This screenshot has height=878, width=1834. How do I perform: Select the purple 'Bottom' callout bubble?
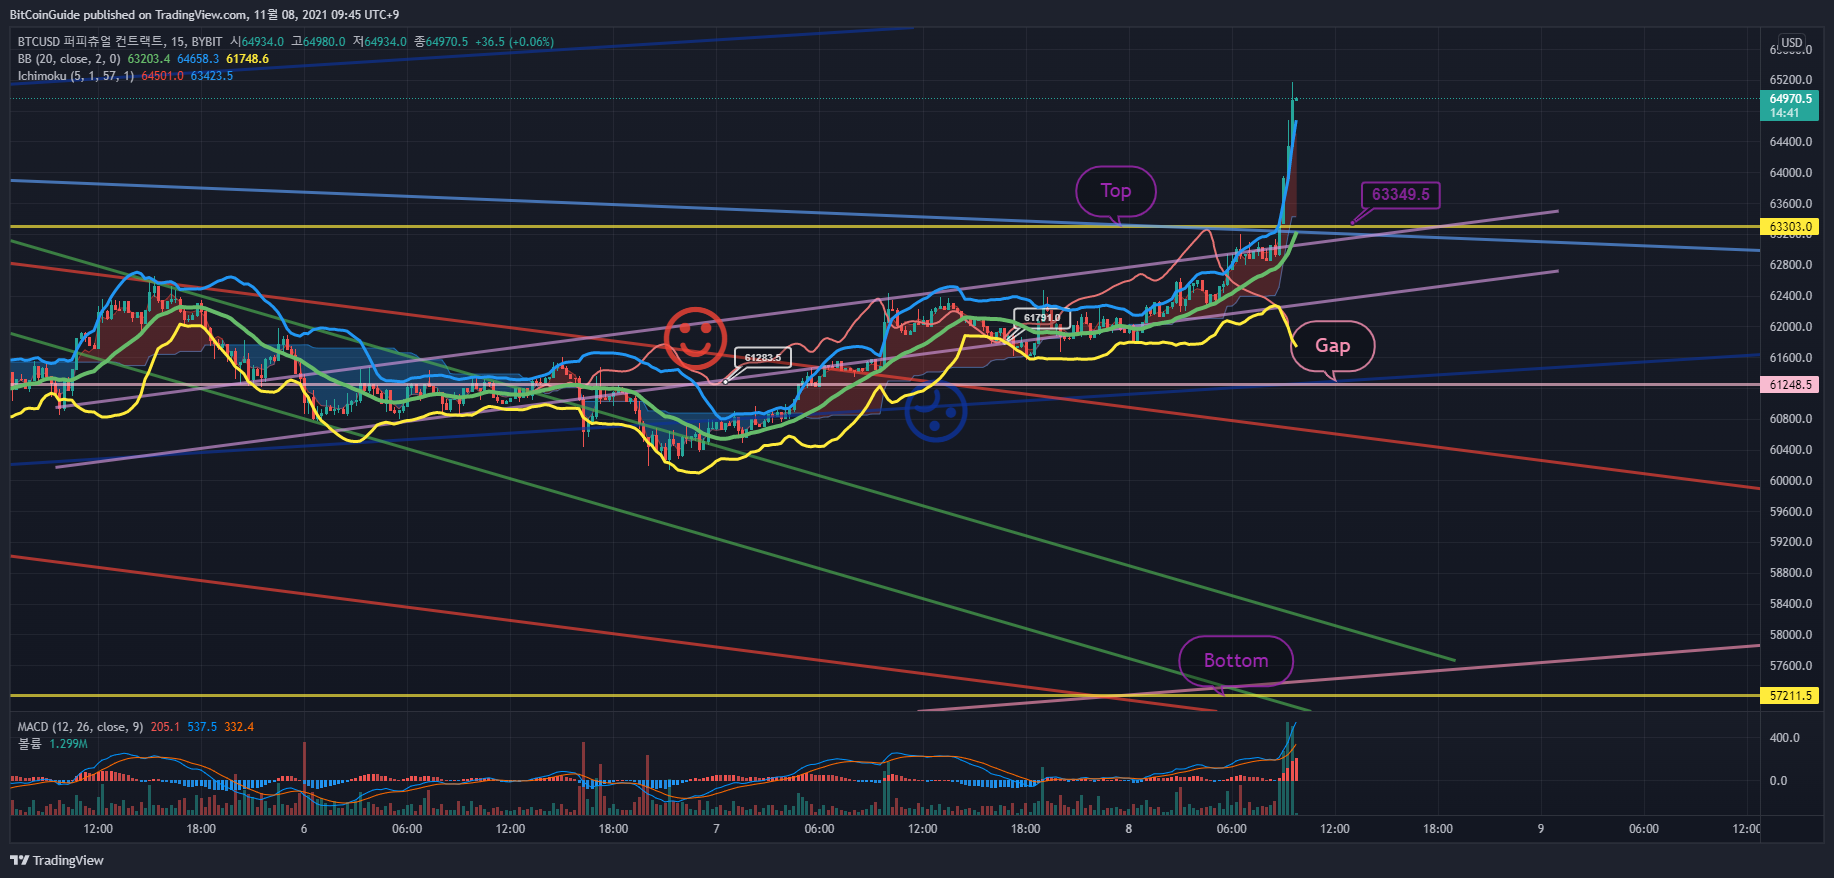coord(1236,661)
